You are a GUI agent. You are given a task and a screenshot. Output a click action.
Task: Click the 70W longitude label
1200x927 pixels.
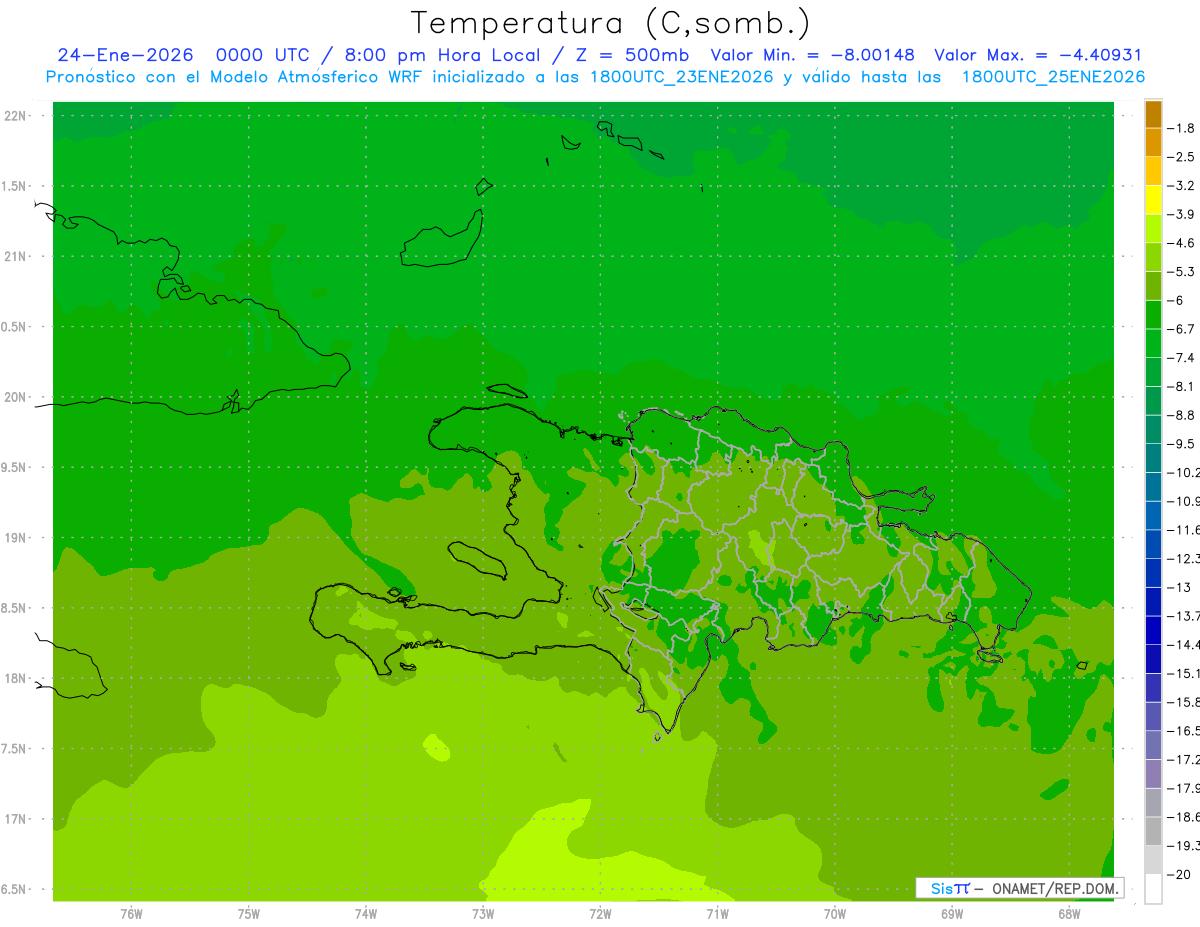click(835, 914)
